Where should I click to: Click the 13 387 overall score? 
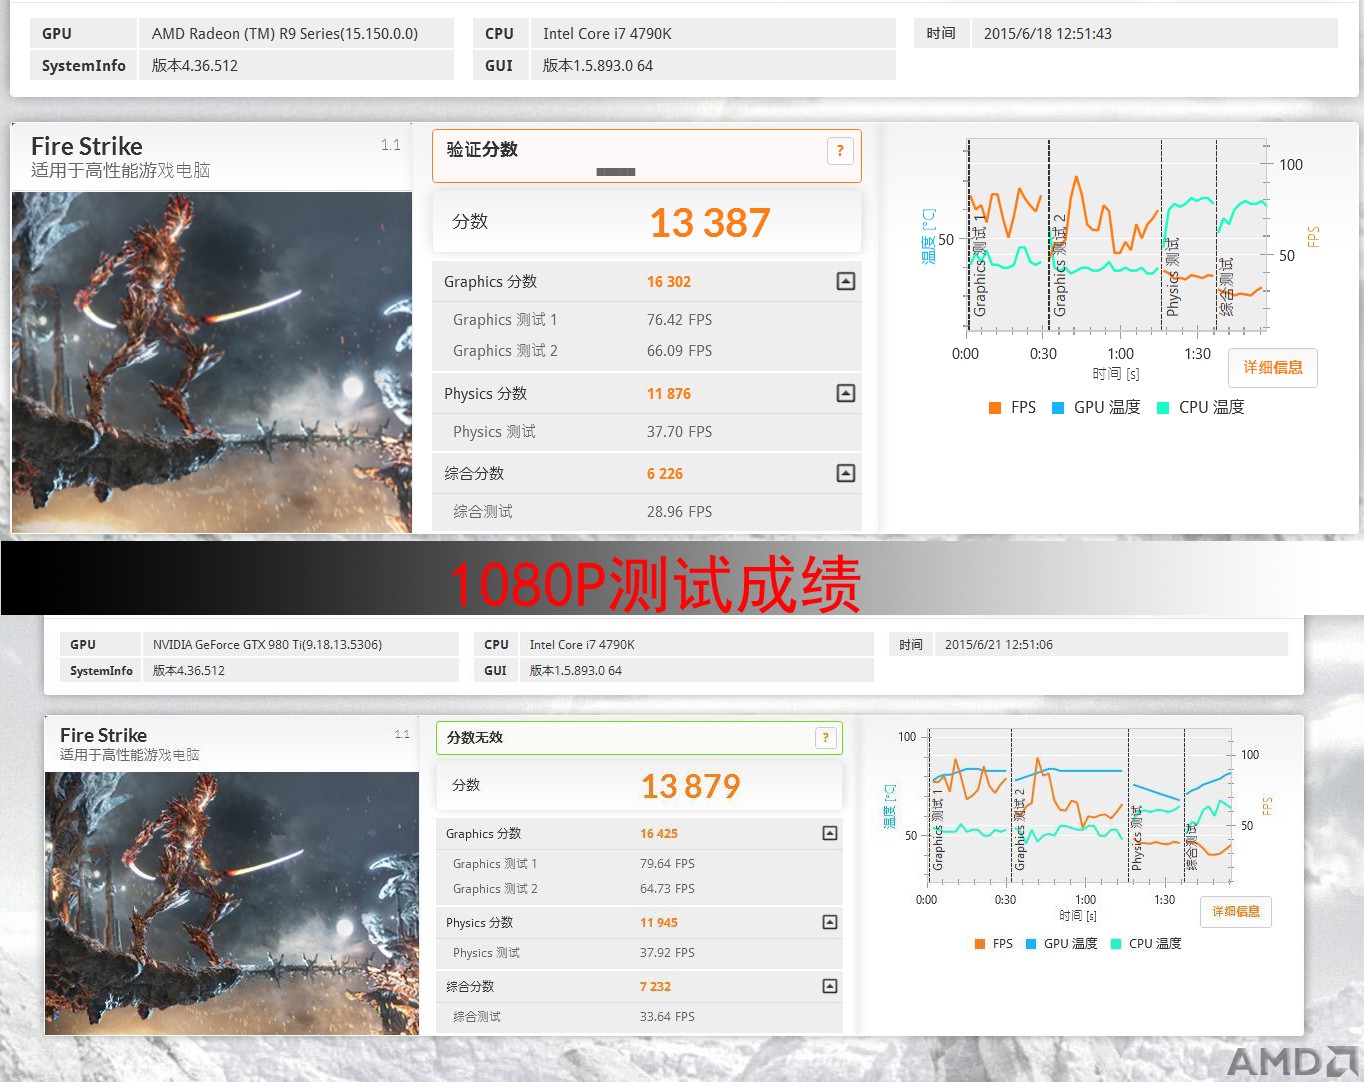tap(710, 222)
